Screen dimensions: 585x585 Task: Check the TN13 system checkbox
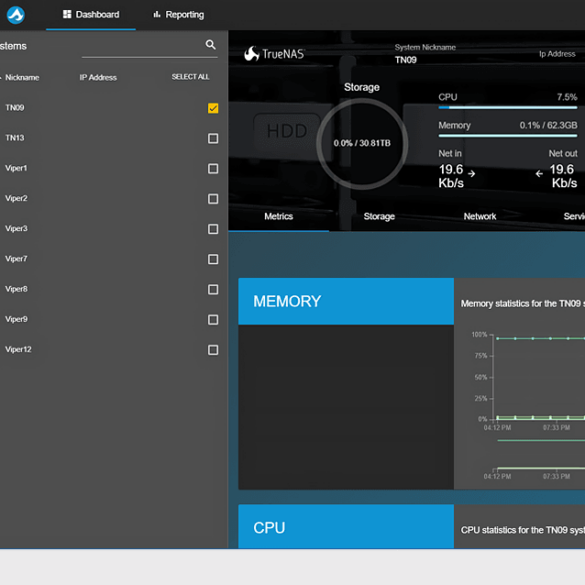tap(213, 138)
